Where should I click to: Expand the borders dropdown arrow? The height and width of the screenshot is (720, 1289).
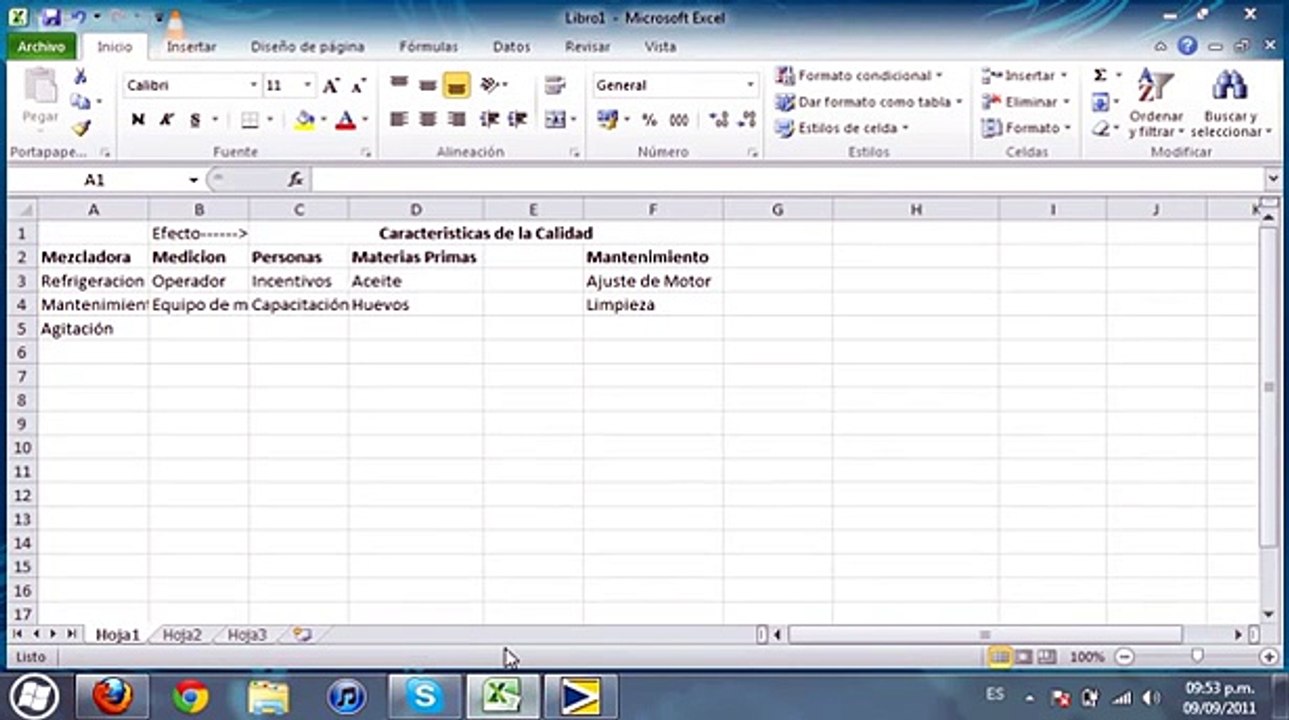coord(270,120)
